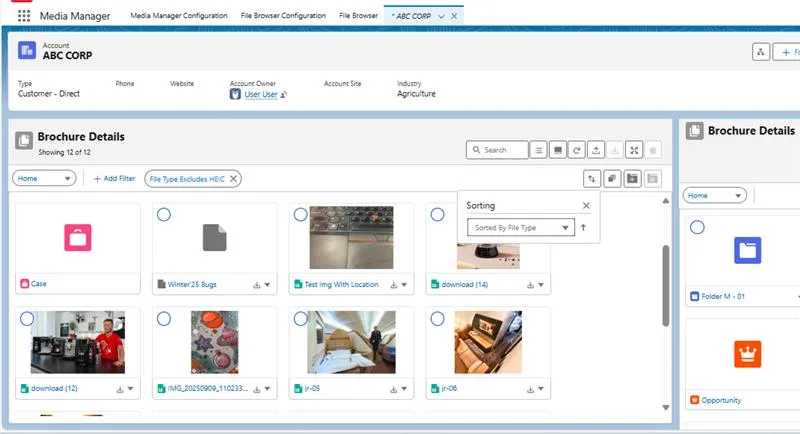The image size is (800, 434).
Task: Open the Case folder label
Action: pos(39,284)
